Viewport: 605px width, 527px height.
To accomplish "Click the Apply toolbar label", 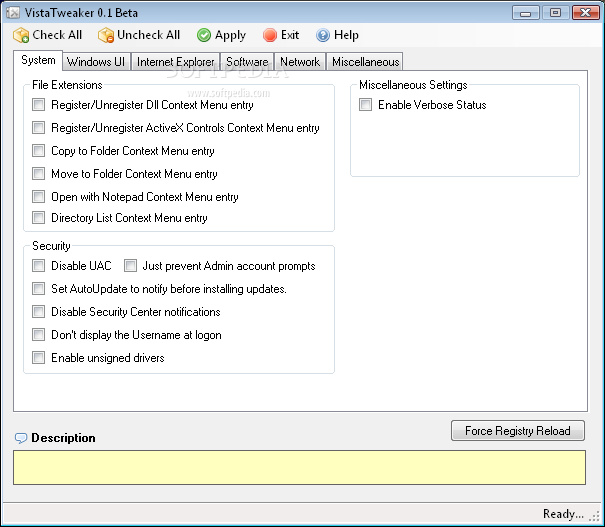I will click(230, 35).
